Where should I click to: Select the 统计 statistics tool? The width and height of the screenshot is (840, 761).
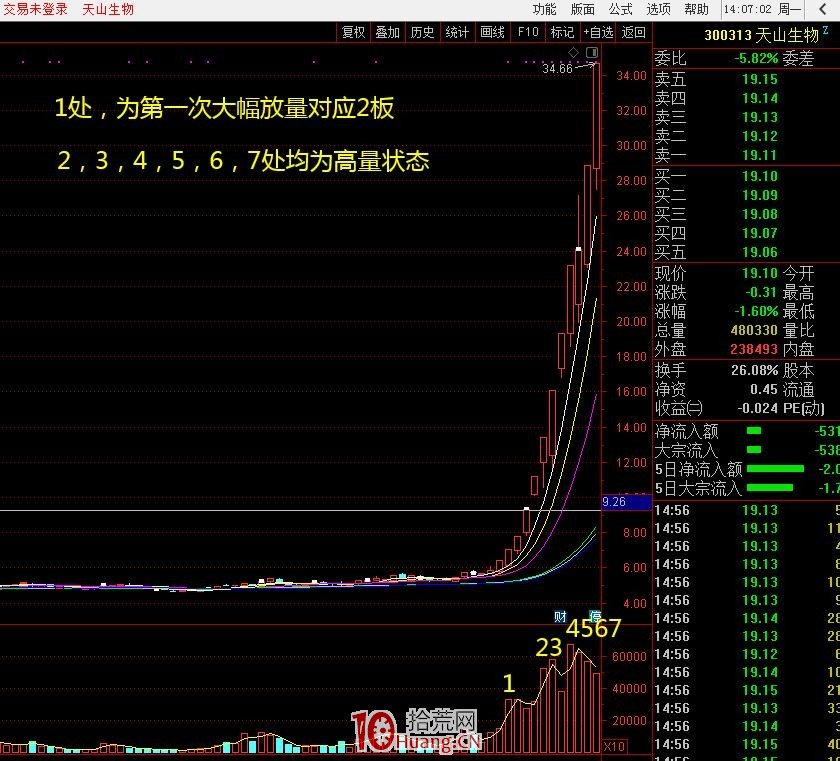coord(456,31)
